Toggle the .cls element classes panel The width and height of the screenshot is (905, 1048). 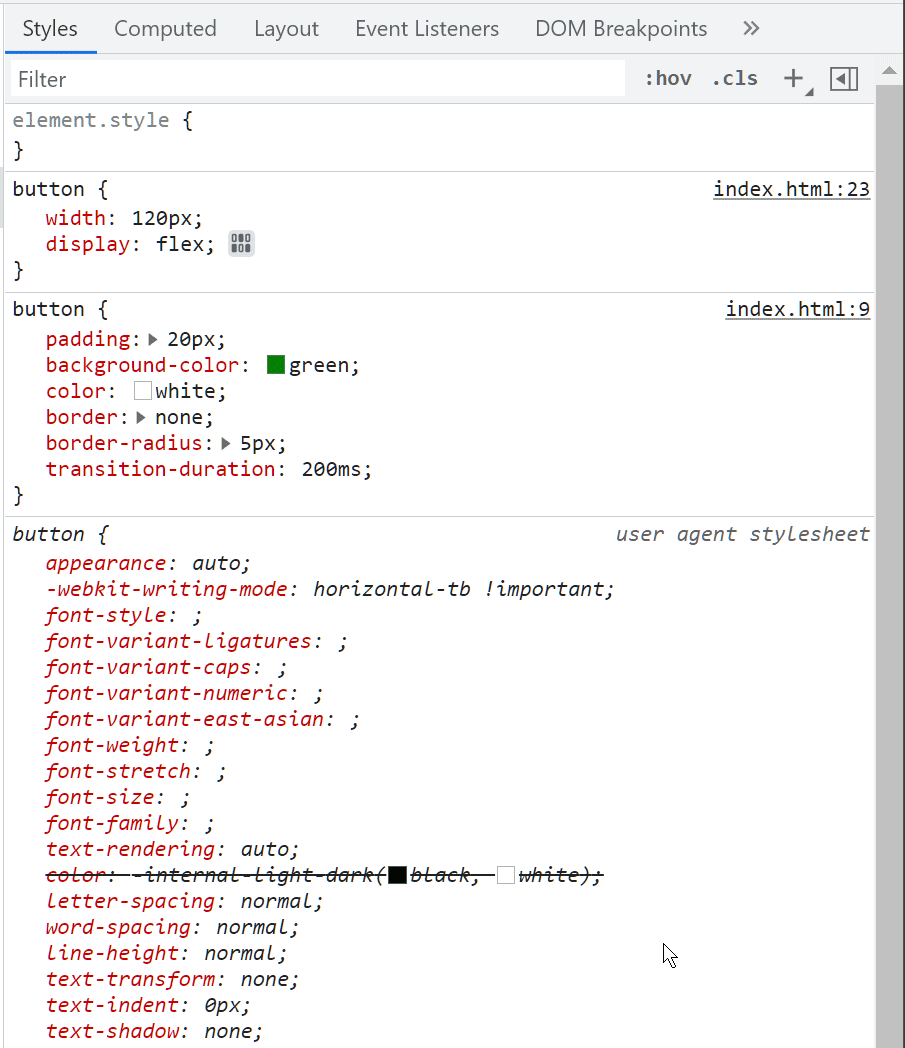(735, 79)
